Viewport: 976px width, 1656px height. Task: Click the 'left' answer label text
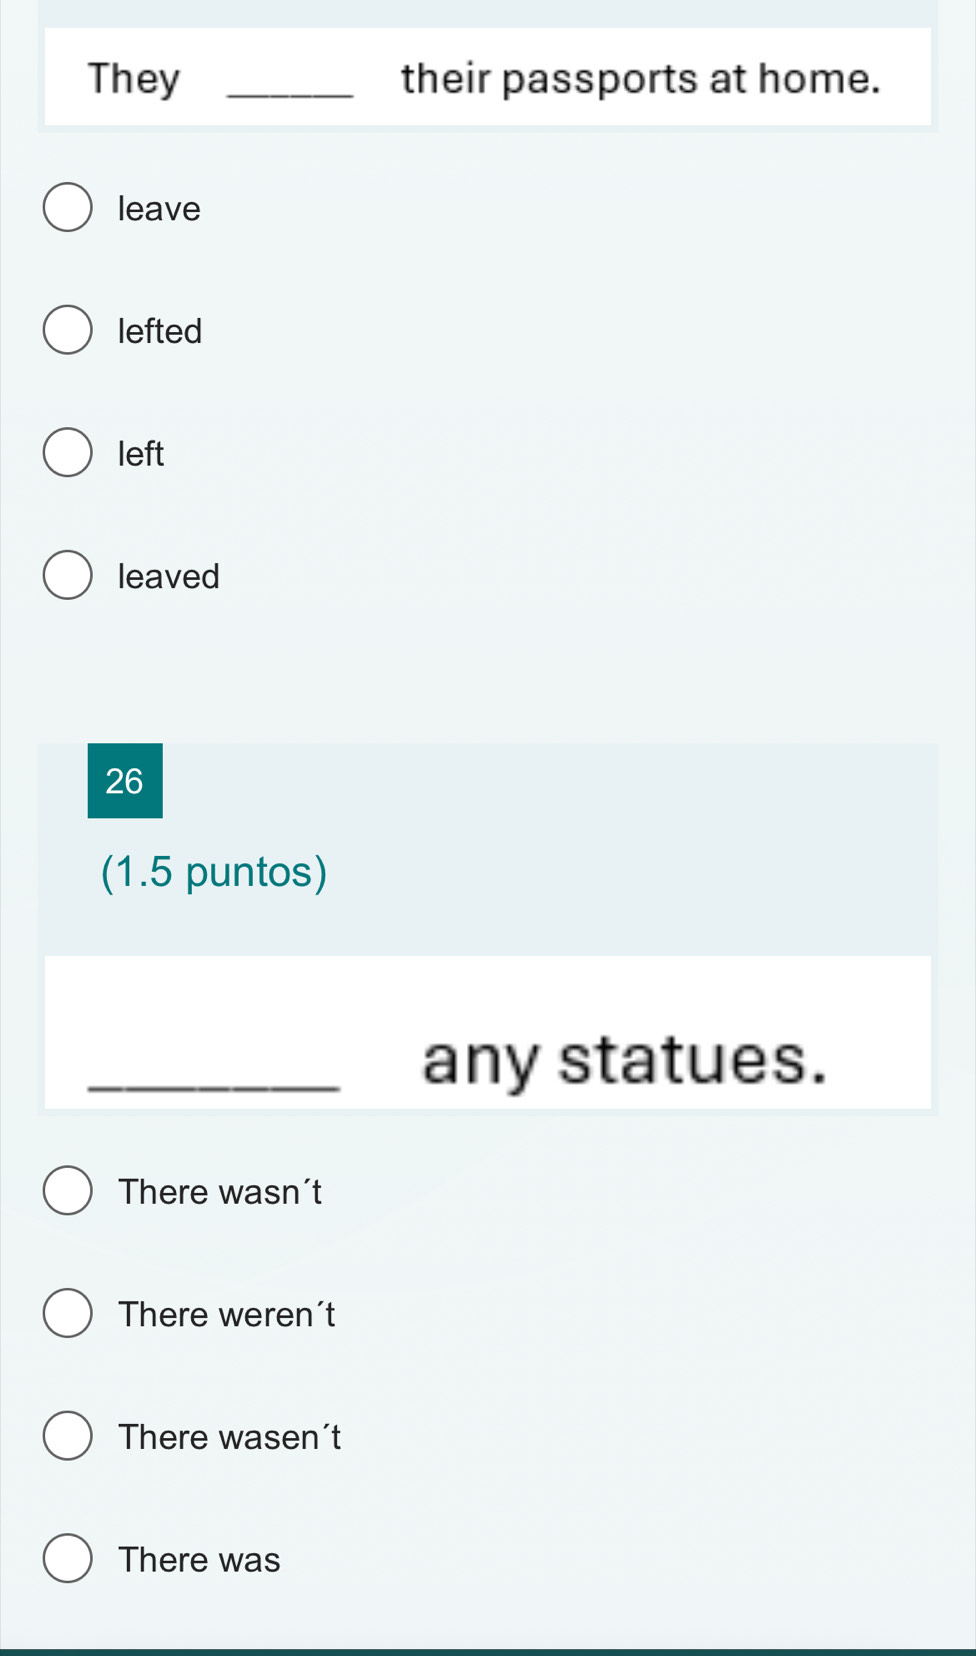pos(141,453)
